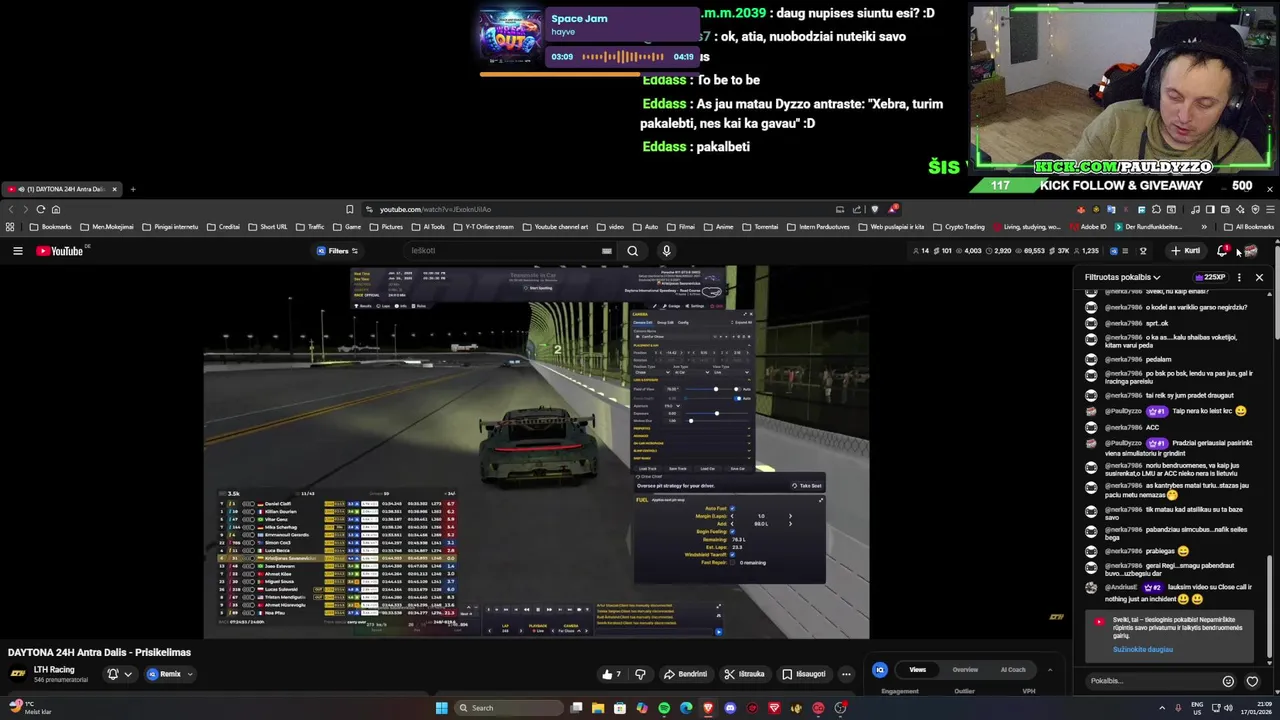Click the YouTube search magnifier button

point(632,251)
